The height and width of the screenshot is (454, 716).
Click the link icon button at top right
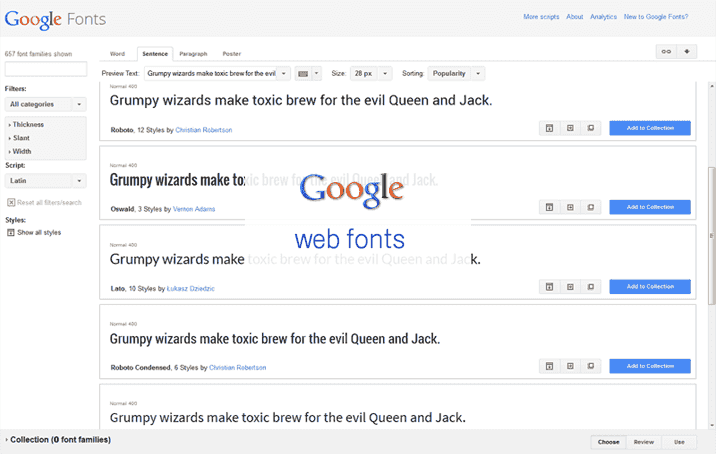tap(666, 52)
